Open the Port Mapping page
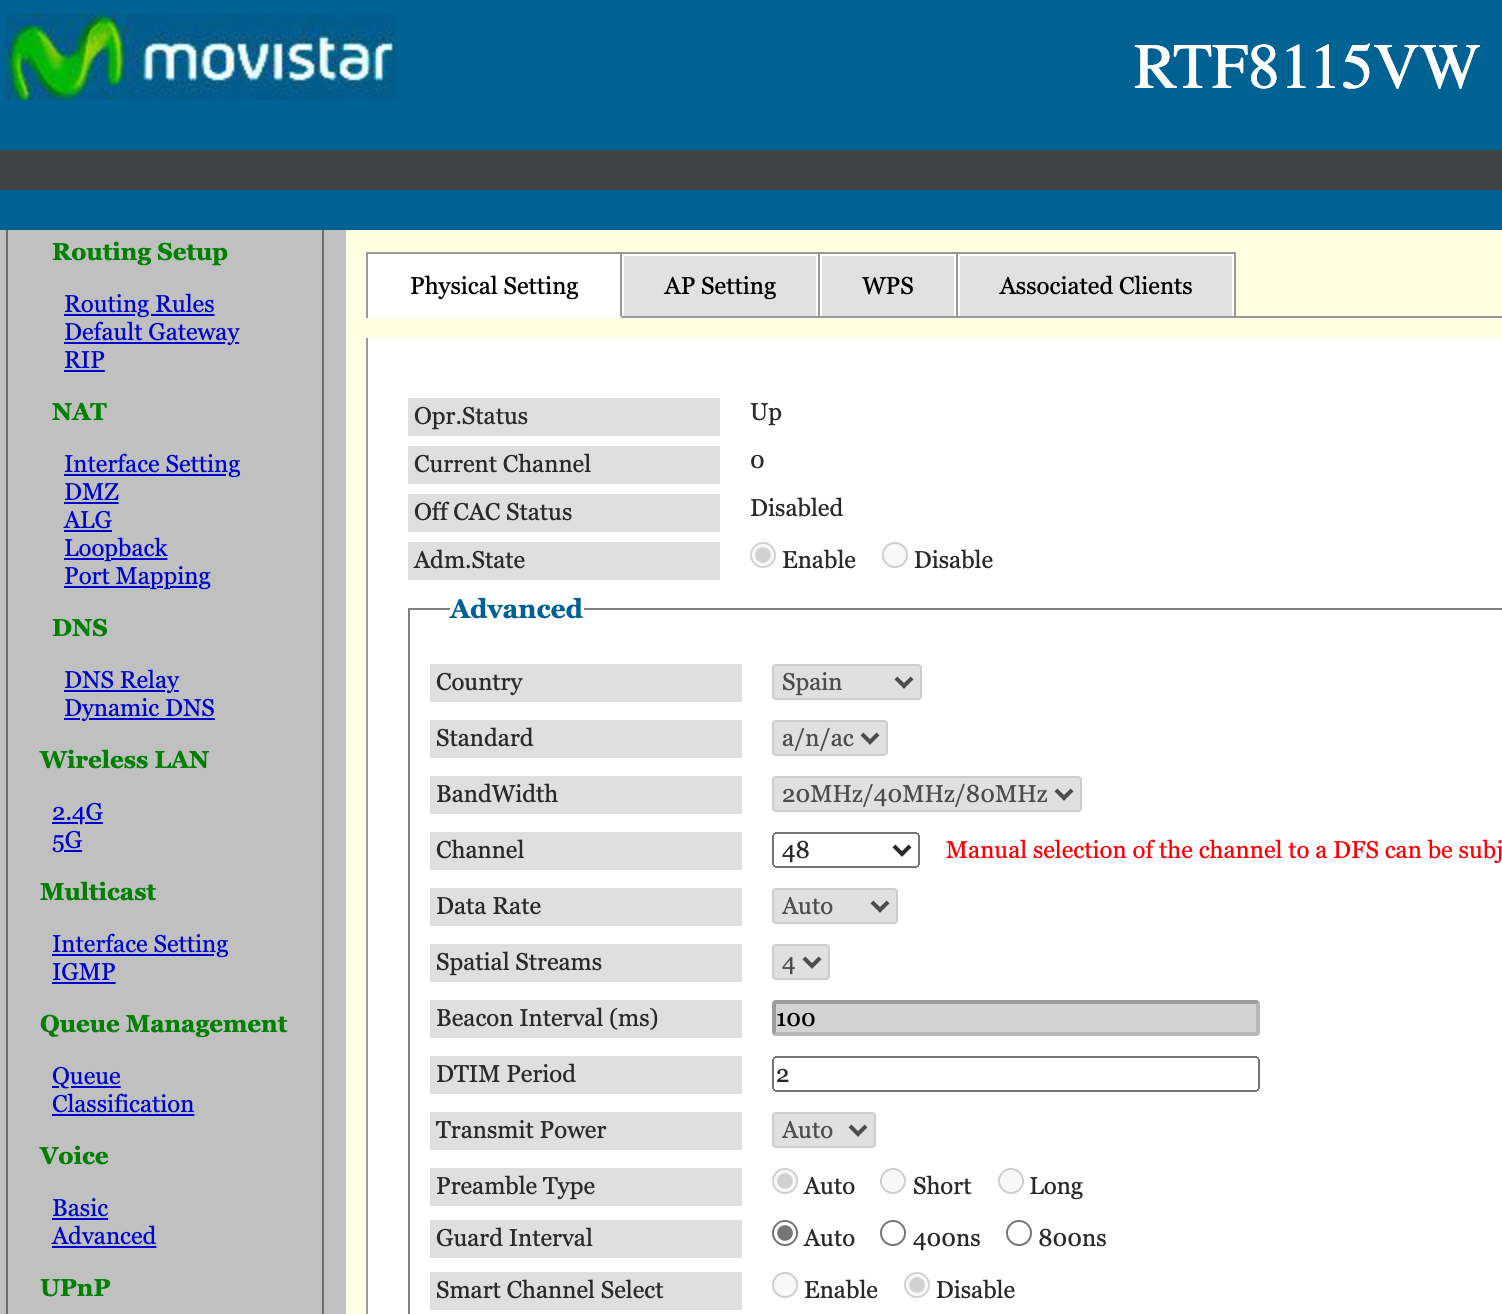Image resolution: width=1502 pixels, height=1314 pixels. click(x=137, y=576)
